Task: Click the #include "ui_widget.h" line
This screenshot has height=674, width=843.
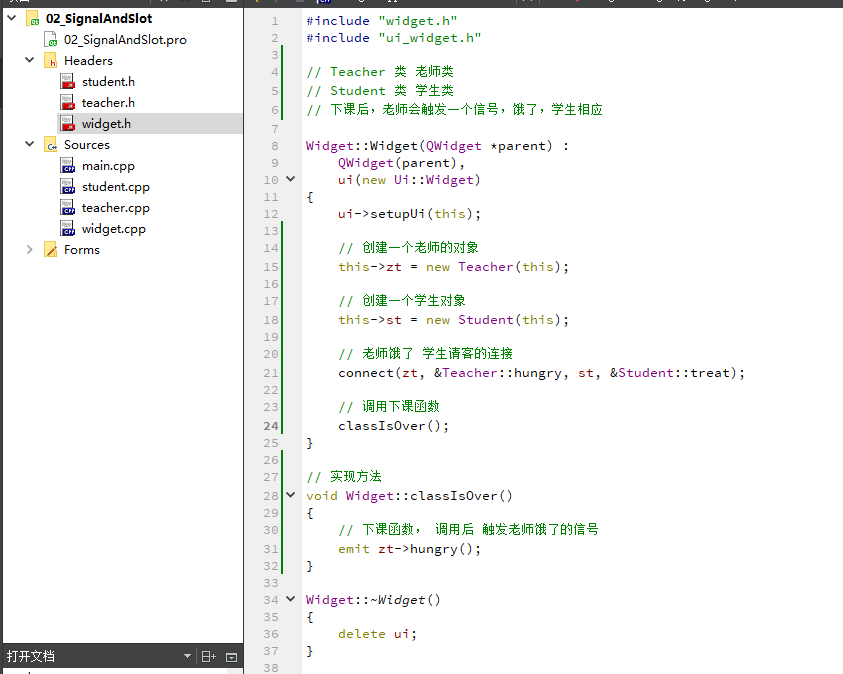Action: 394,38
